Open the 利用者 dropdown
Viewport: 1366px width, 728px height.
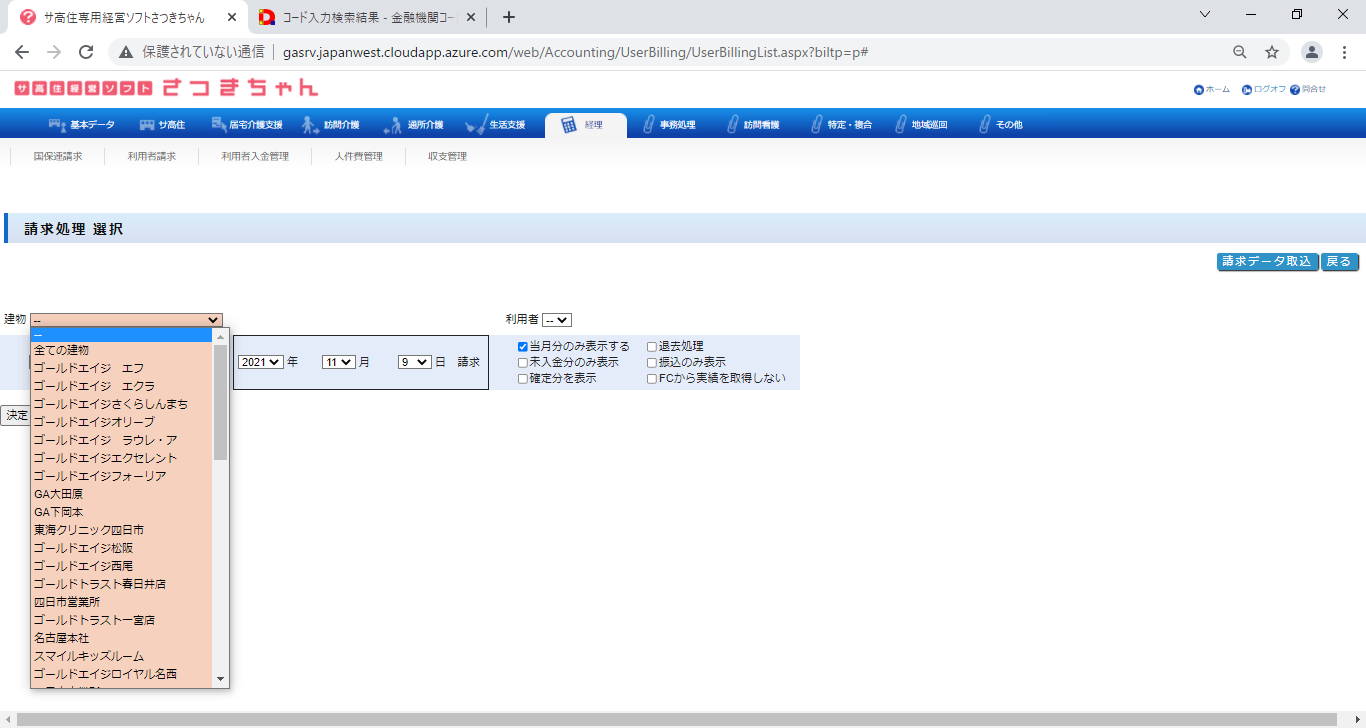click(557, 320)
